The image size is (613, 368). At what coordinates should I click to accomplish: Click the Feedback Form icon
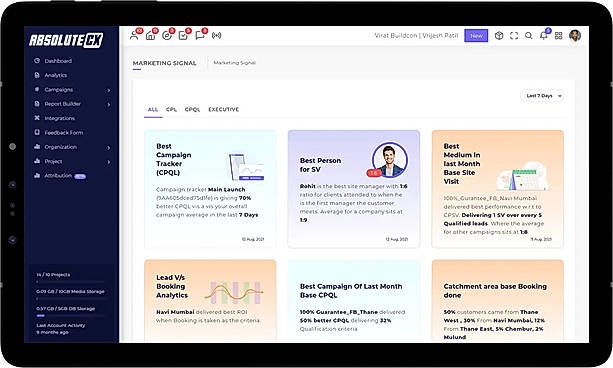tap(37, 132)
